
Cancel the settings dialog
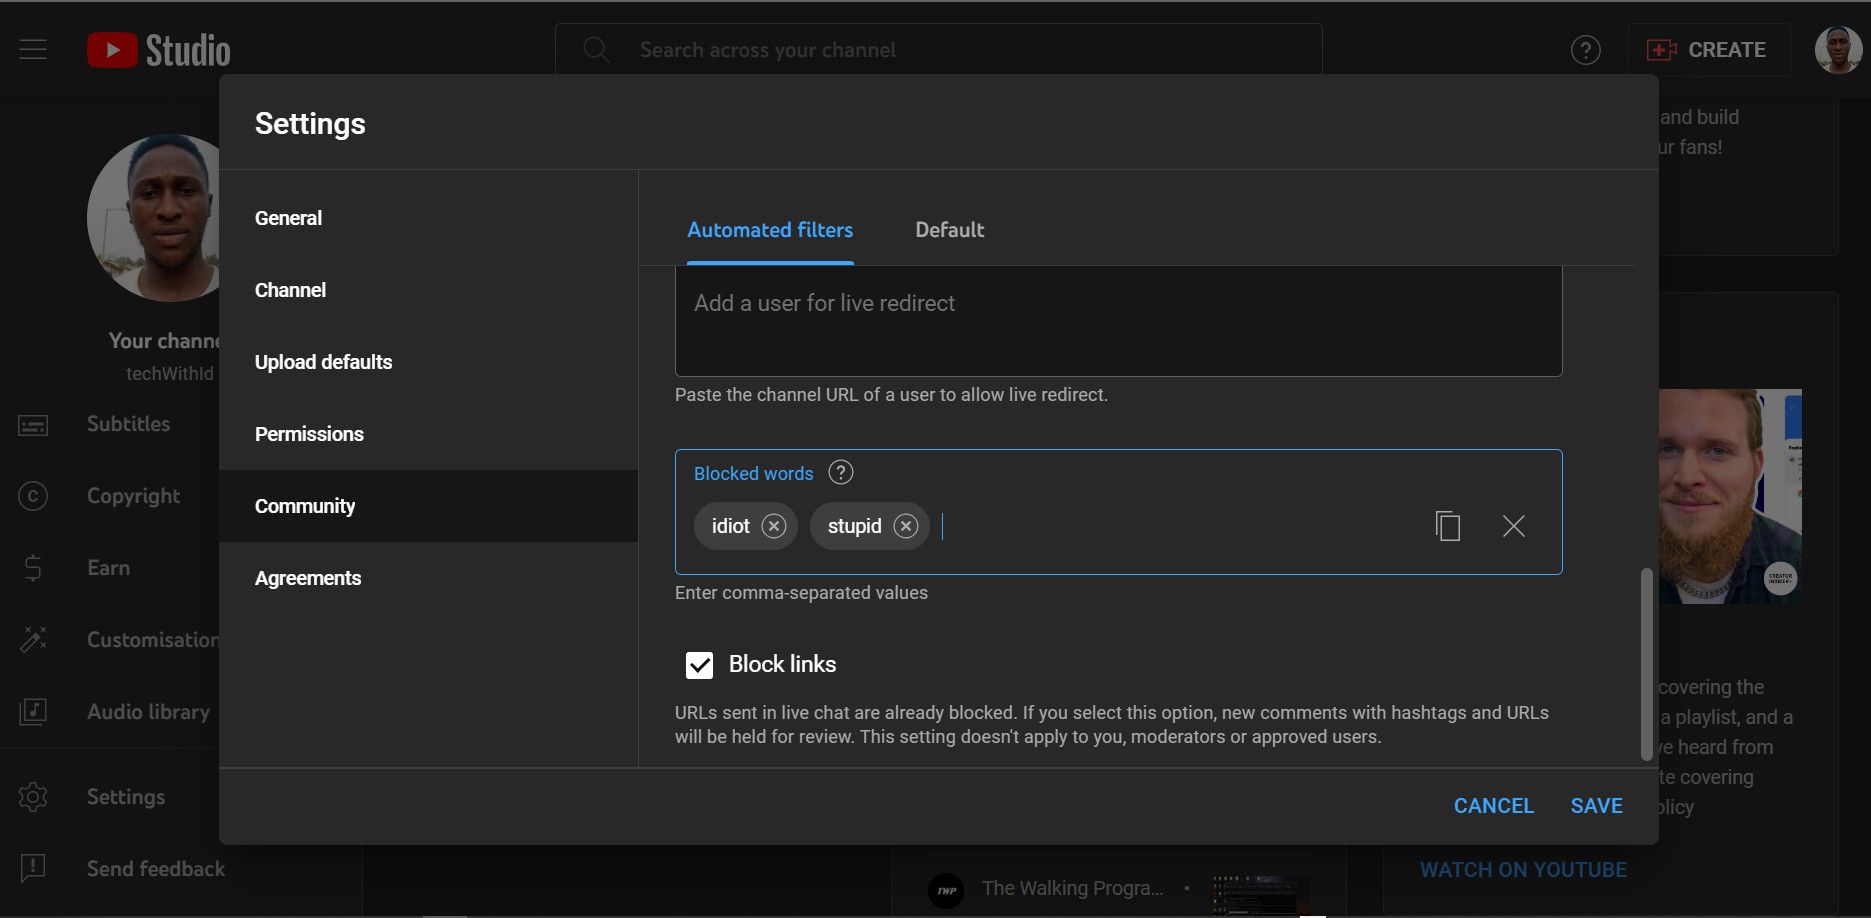coord(1493,806)
